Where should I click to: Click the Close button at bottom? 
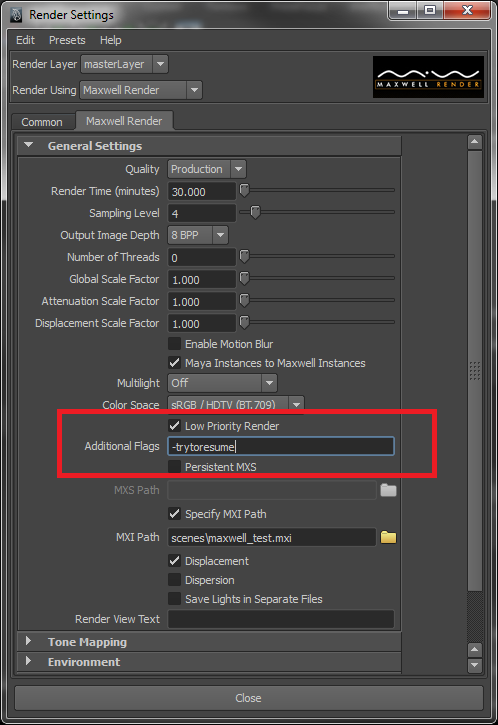coord(249,698)
